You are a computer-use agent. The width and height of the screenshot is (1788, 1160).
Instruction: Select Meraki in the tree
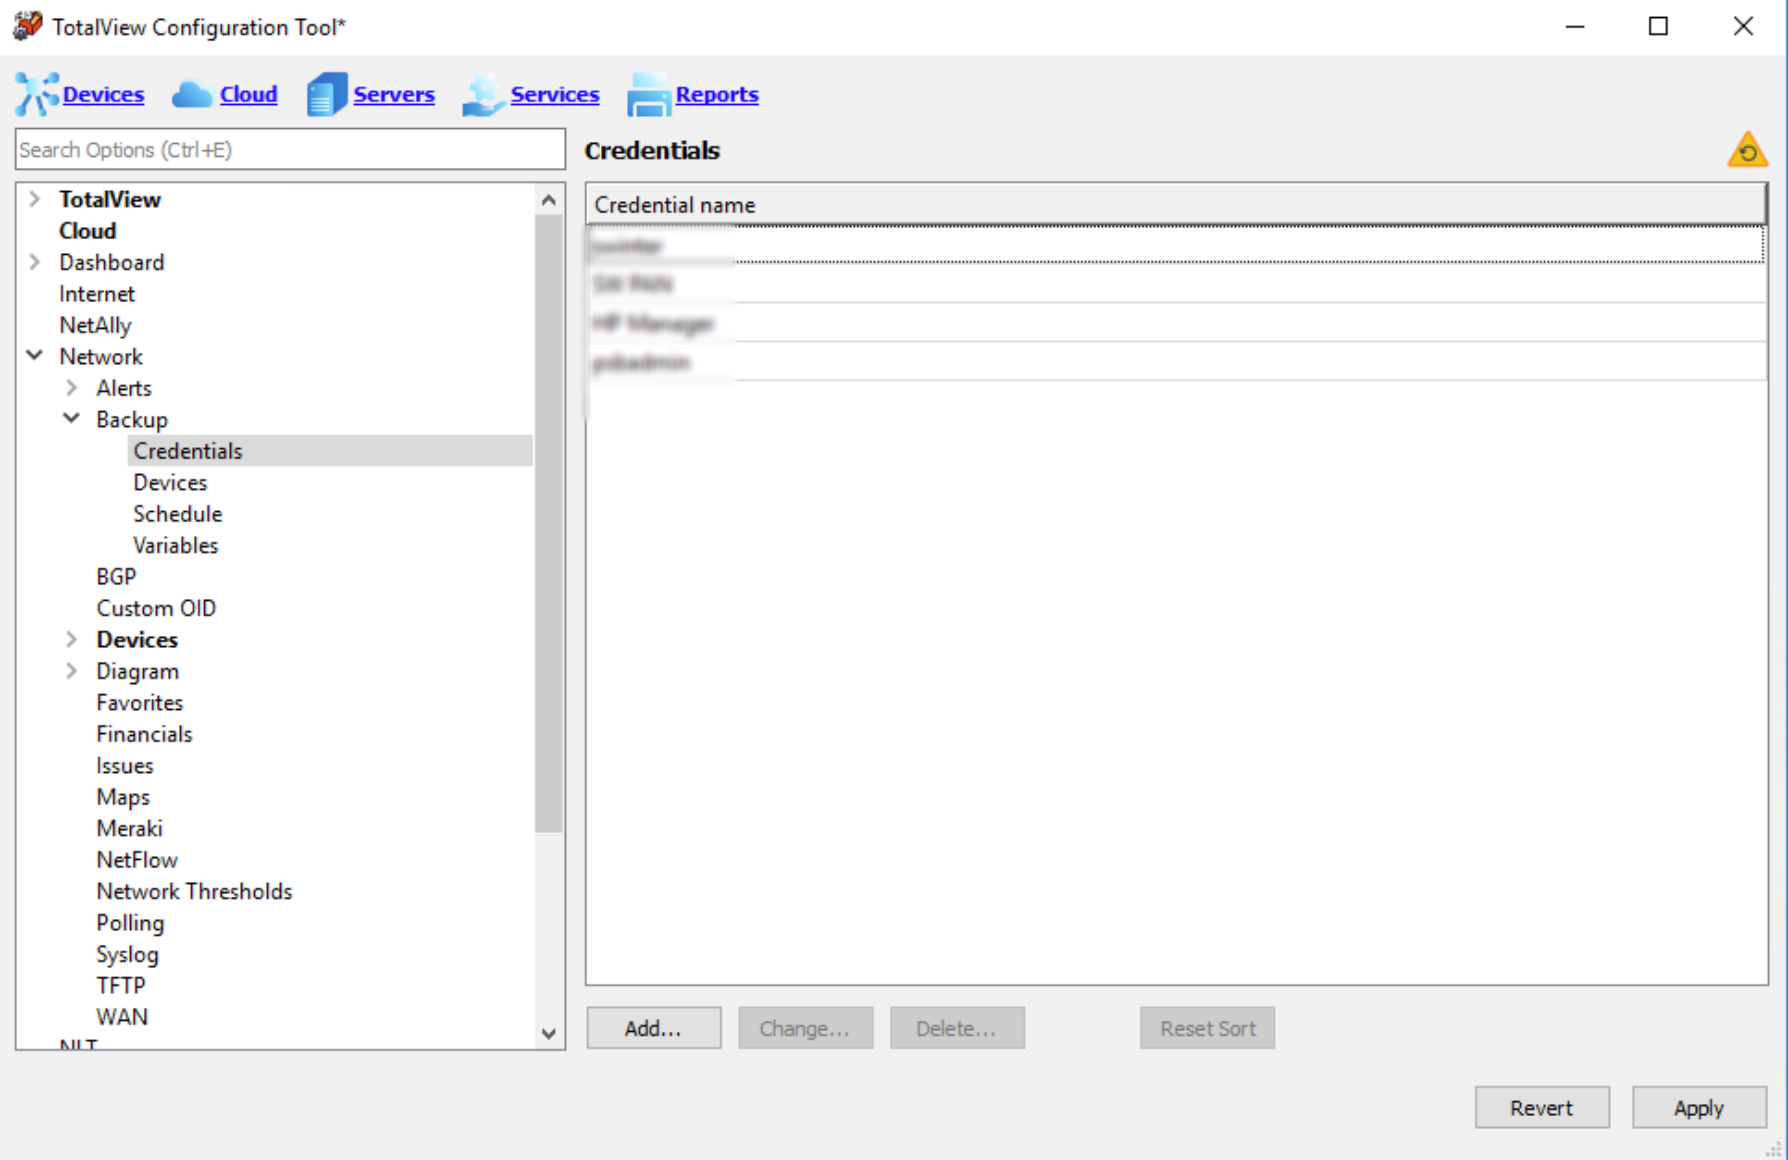129,828
